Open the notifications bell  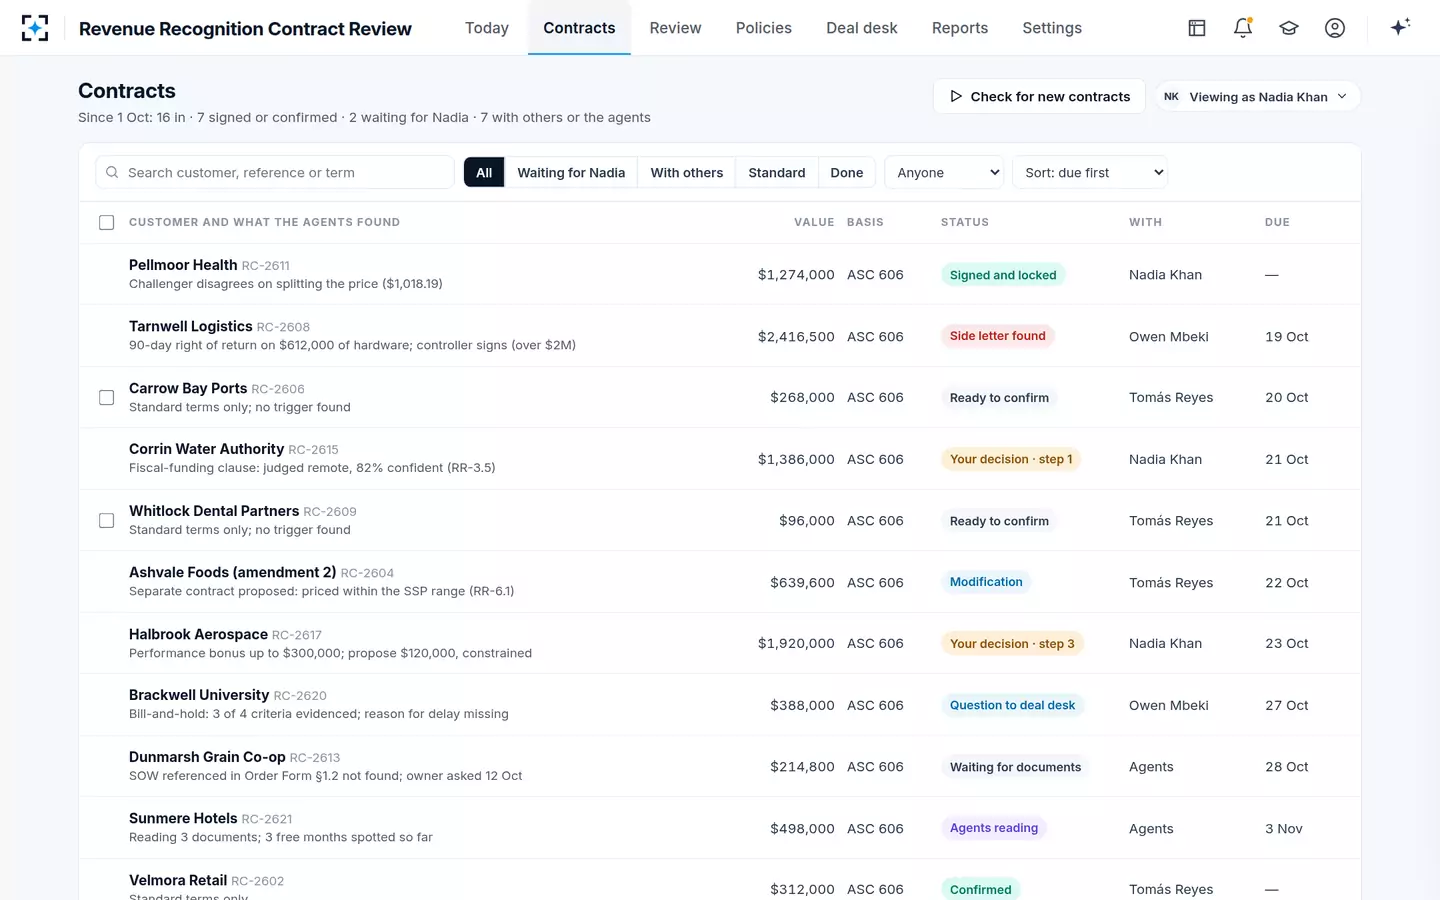coord(1243,28)
